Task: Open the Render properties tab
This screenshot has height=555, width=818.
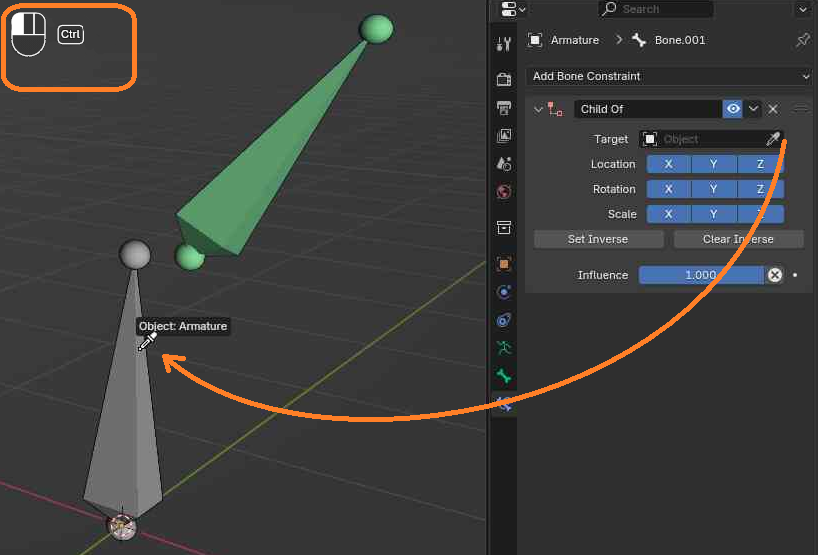Action: point(503,79)
